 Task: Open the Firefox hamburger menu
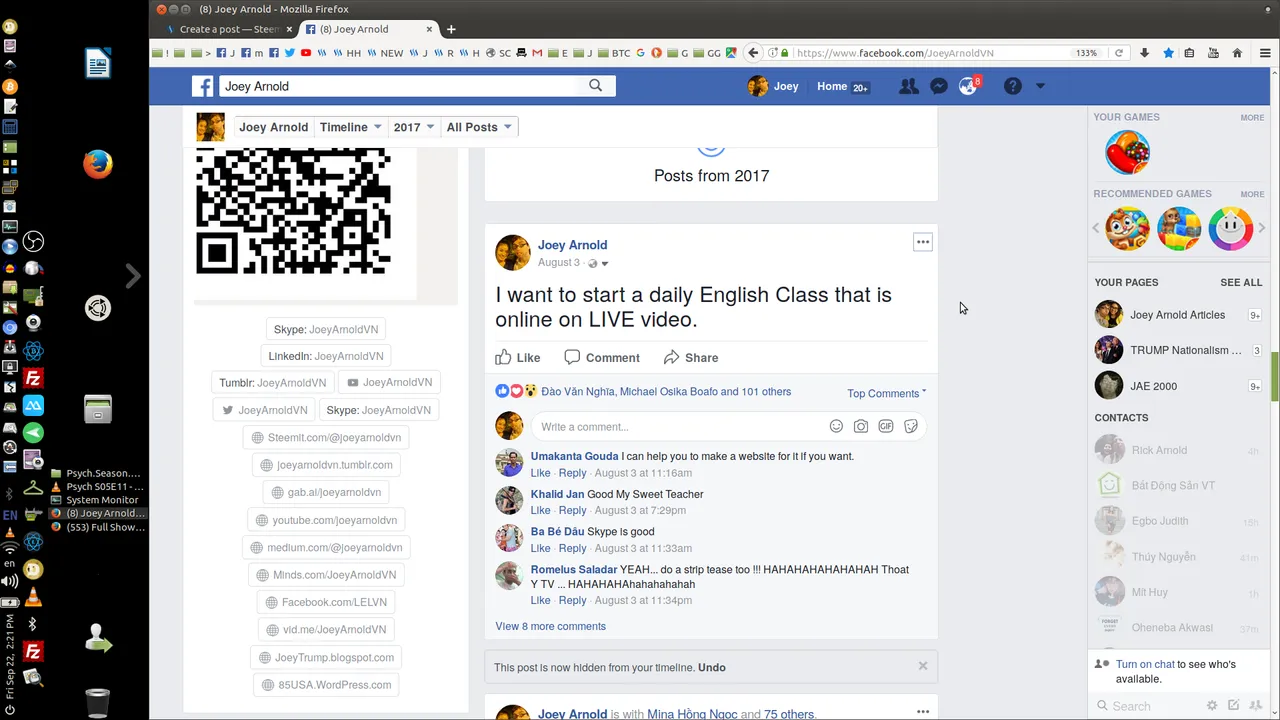click(x=1265, y=53)
